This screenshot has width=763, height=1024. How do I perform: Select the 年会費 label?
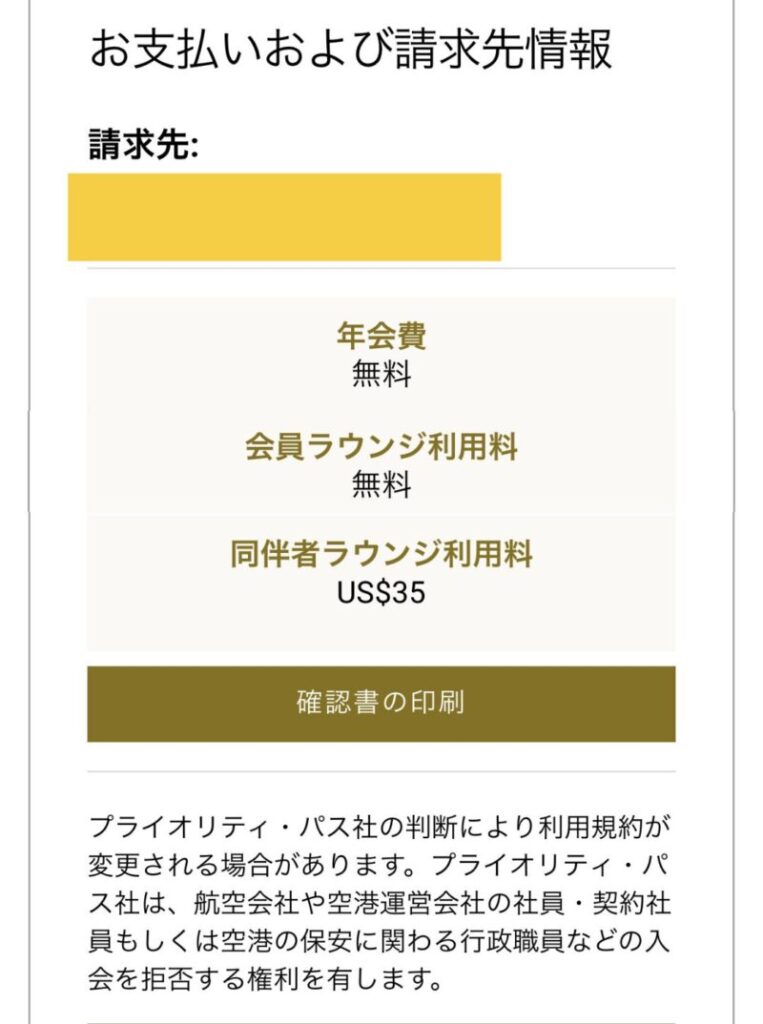click(x=381, y=335)
